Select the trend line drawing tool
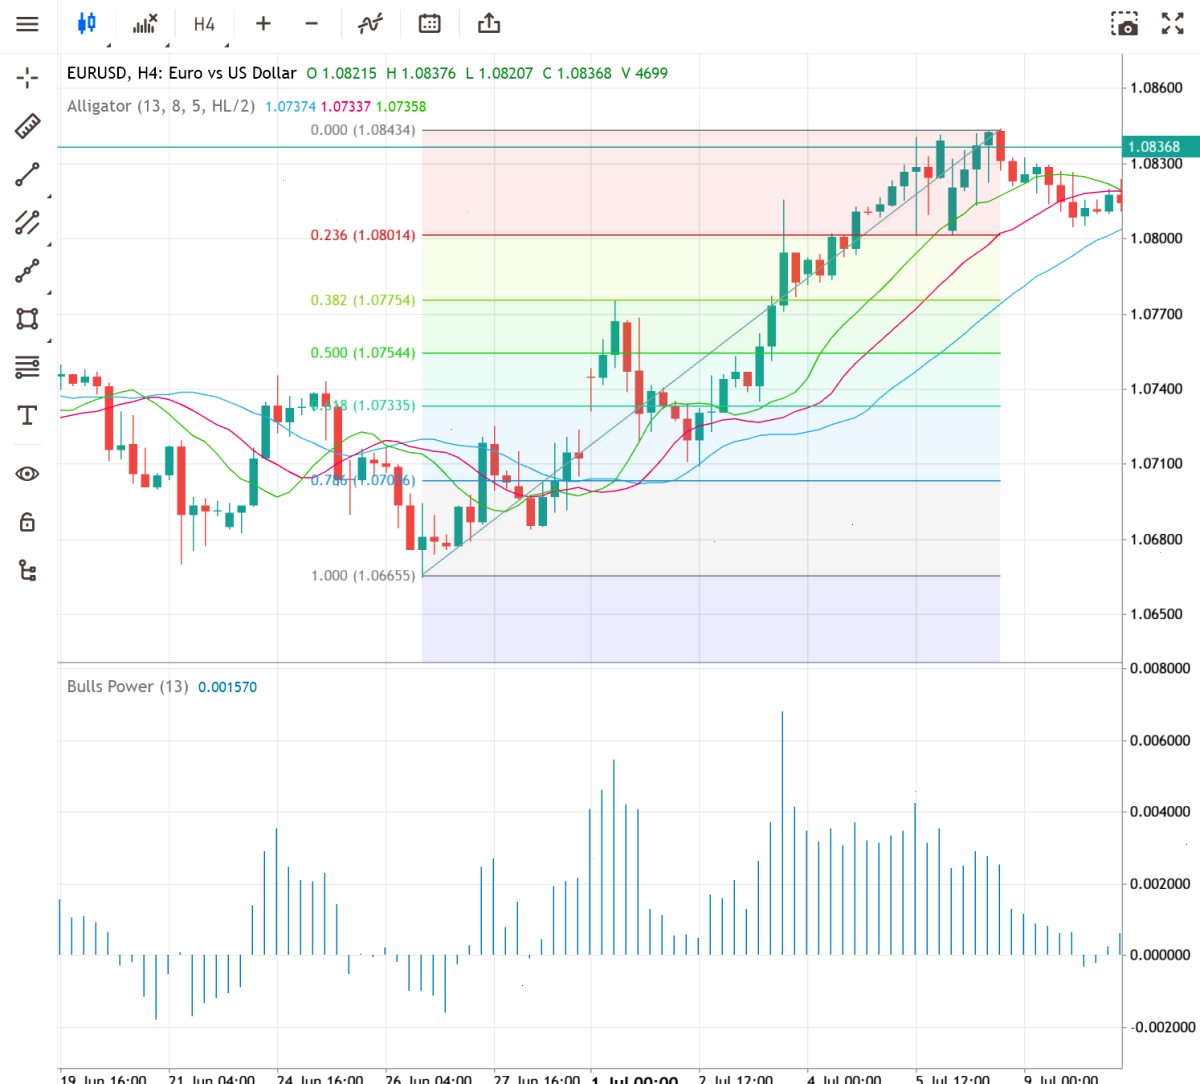The height and width of the screenshot is (1084, 1200). pos(27,175)
